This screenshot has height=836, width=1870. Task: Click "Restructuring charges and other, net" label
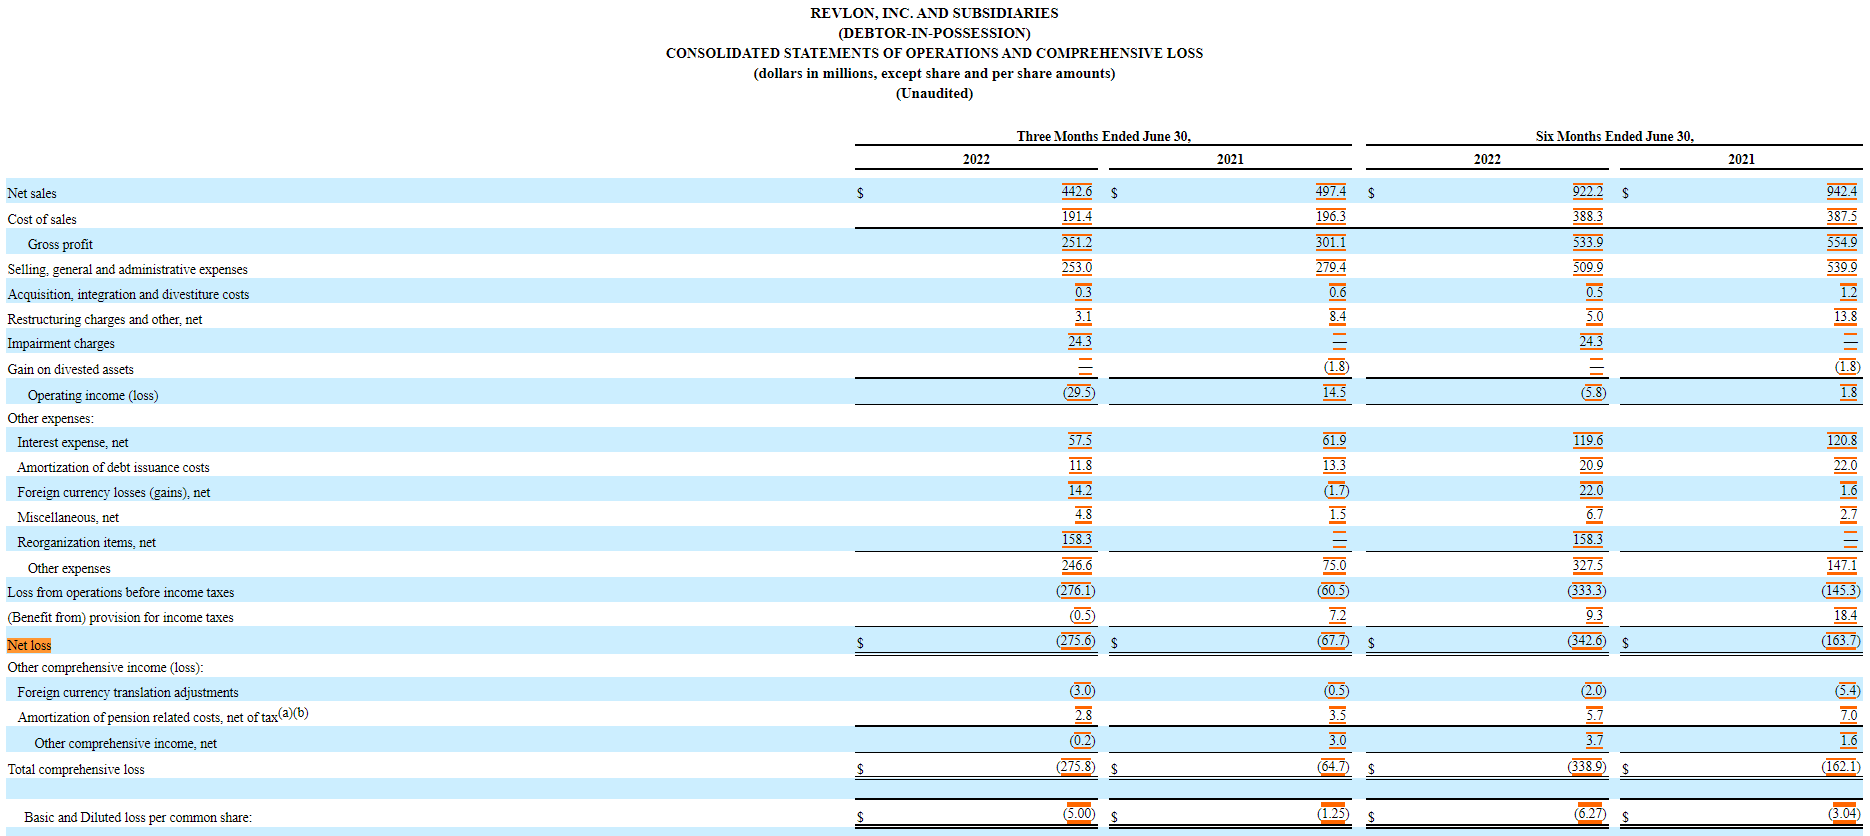[x=105, y=319]
